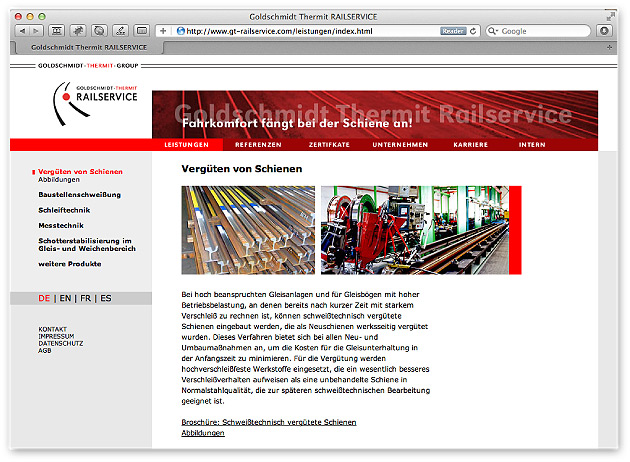This screenshot has height=462, width=630.
Task: Open the KARRIERE menu item
Action: pyautogui.click(x=470, y=145)
